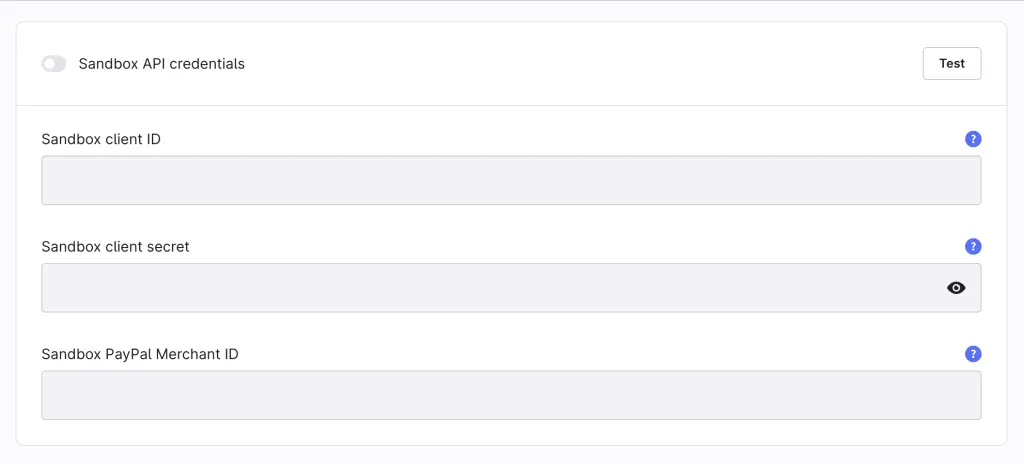
Task: Tap the question mark beside client secret
Action: (x=973, y=246)
